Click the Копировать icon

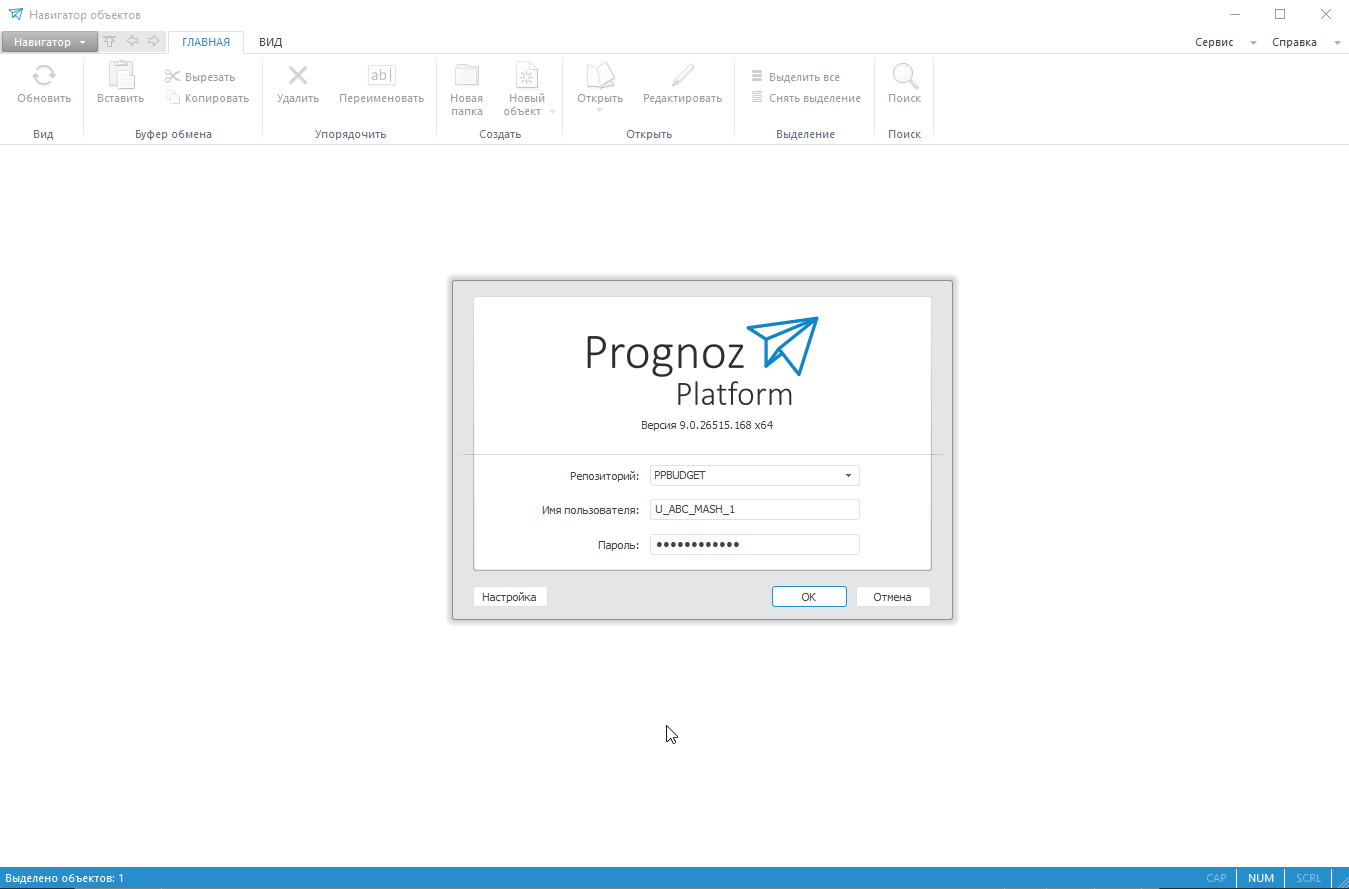[x=173, y=98]
